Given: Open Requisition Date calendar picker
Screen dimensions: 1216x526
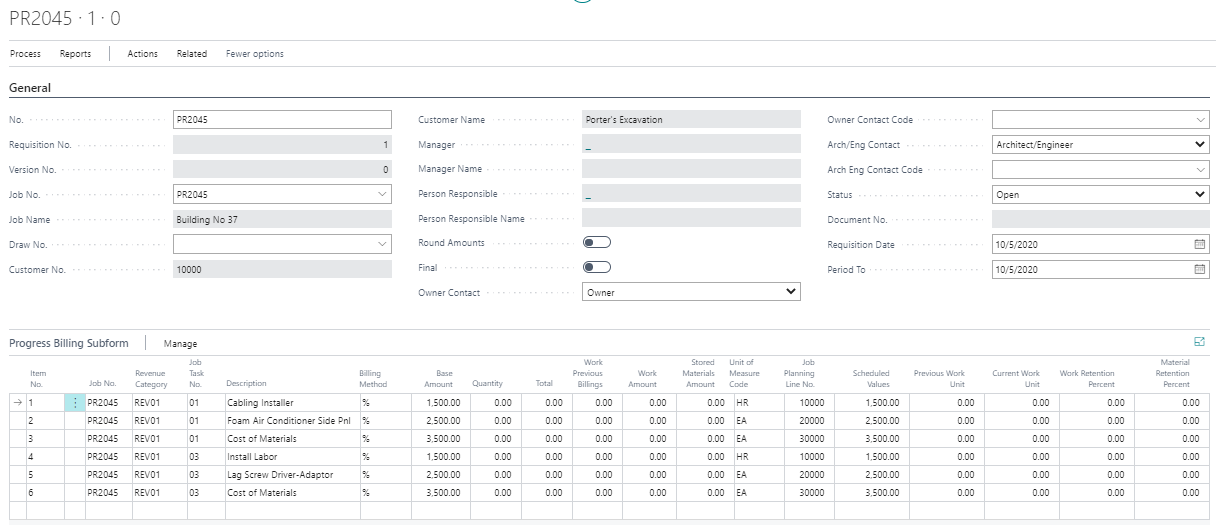Looking at the screenshot, I should 1200,244.
